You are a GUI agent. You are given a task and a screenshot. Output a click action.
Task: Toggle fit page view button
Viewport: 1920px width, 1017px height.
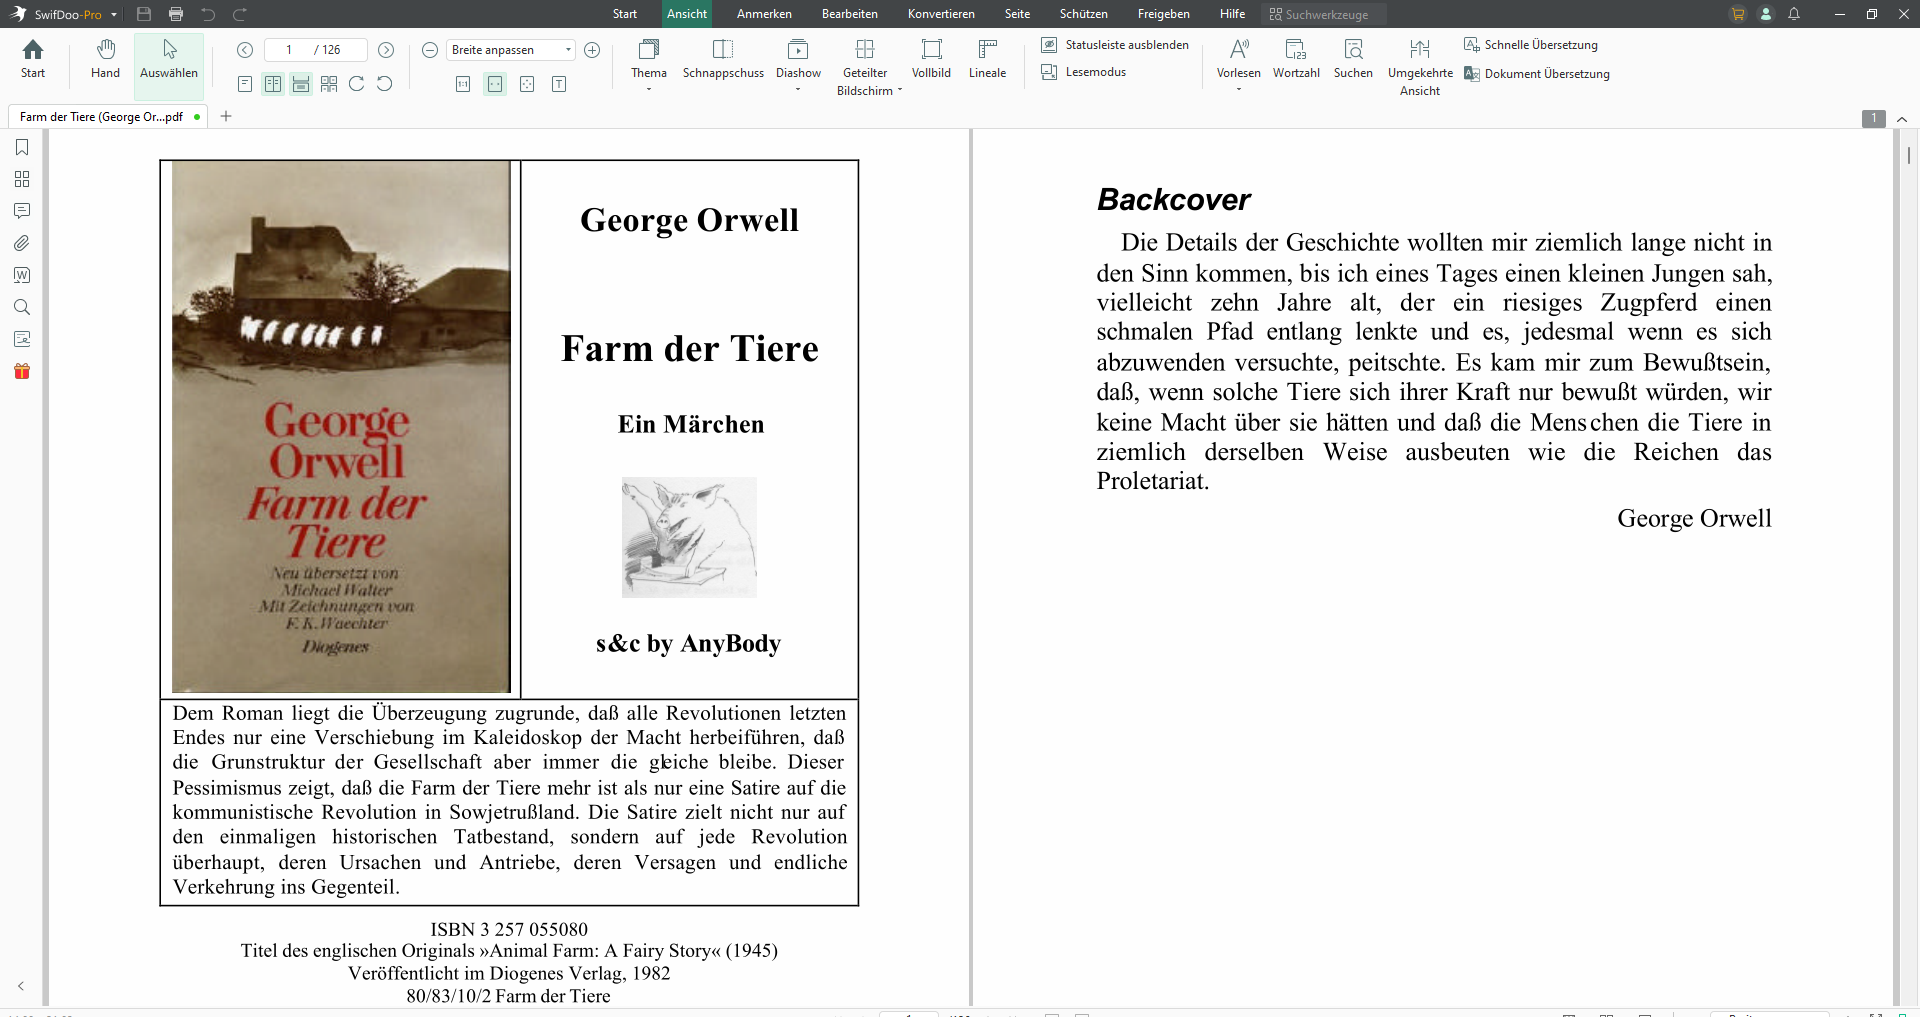coord(527,84)
